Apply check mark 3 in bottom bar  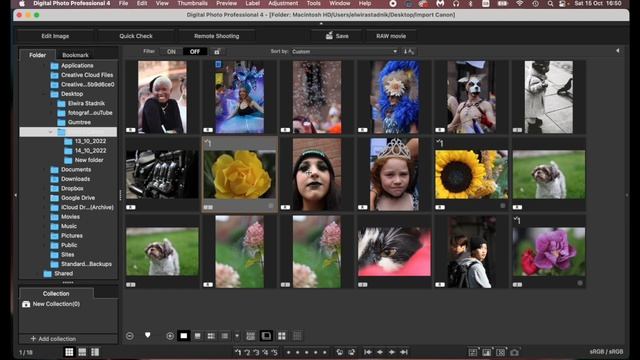coord(256,352)
